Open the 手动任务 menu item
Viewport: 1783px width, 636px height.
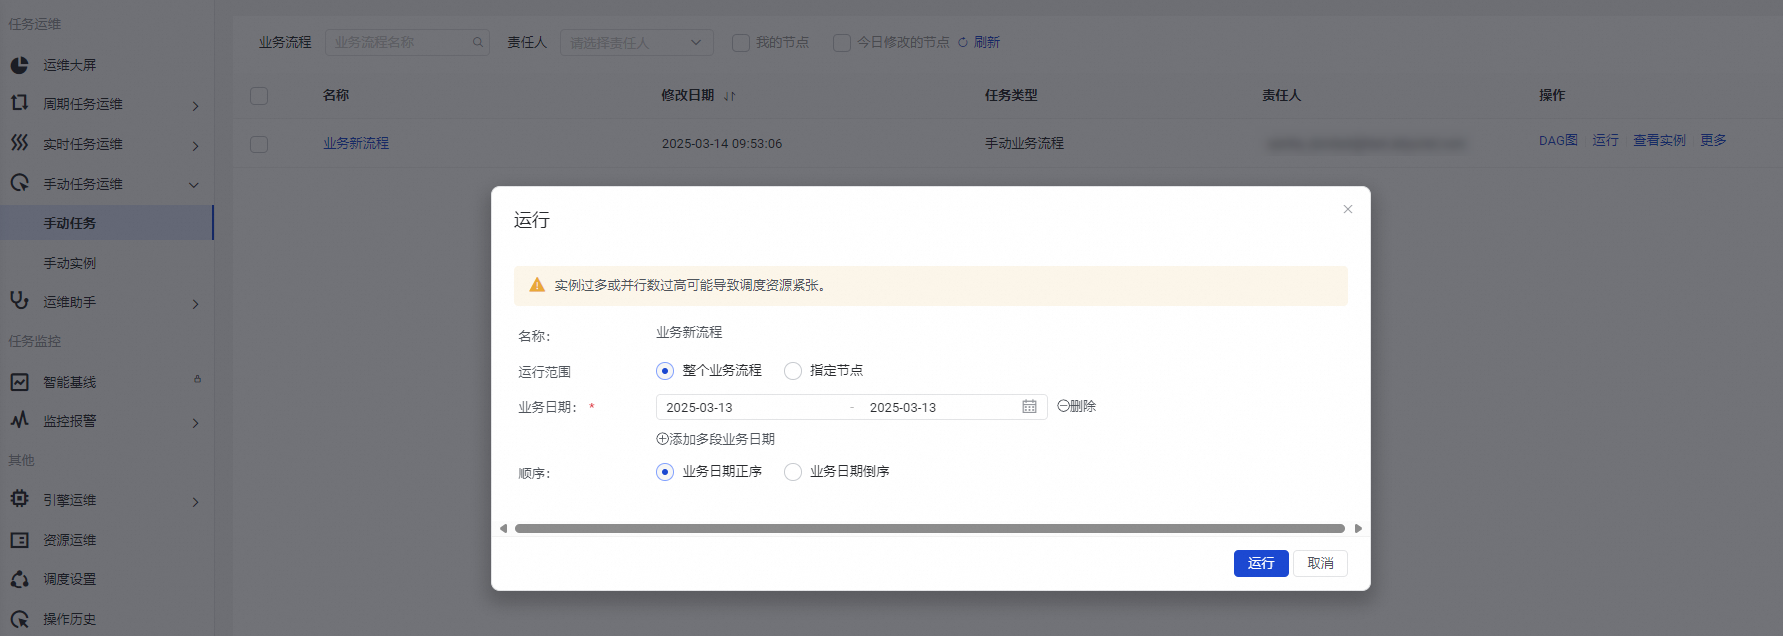tap(107, 223)
